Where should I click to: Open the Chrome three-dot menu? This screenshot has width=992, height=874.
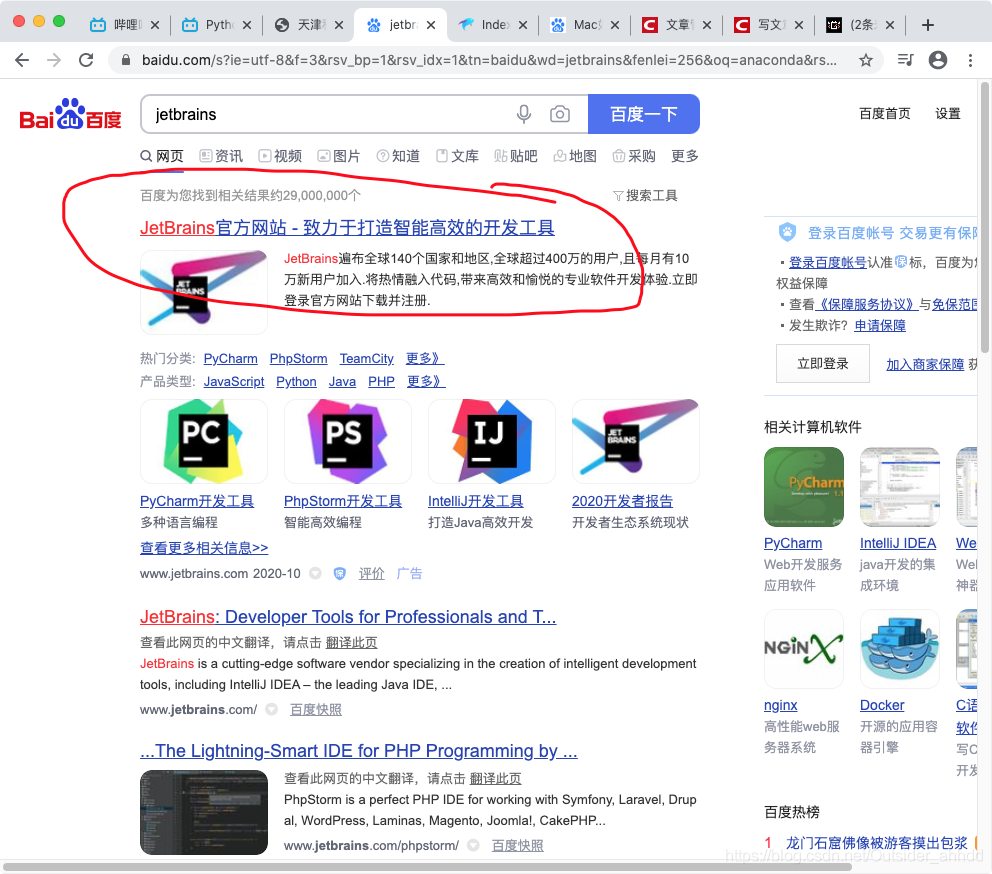pos(970,60)
